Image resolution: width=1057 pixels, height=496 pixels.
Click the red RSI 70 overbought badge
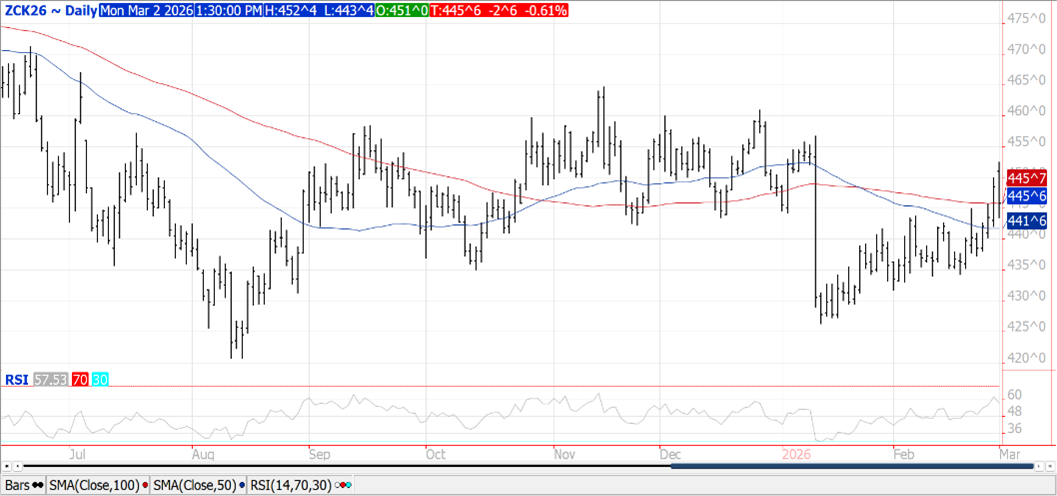(79, 380)
